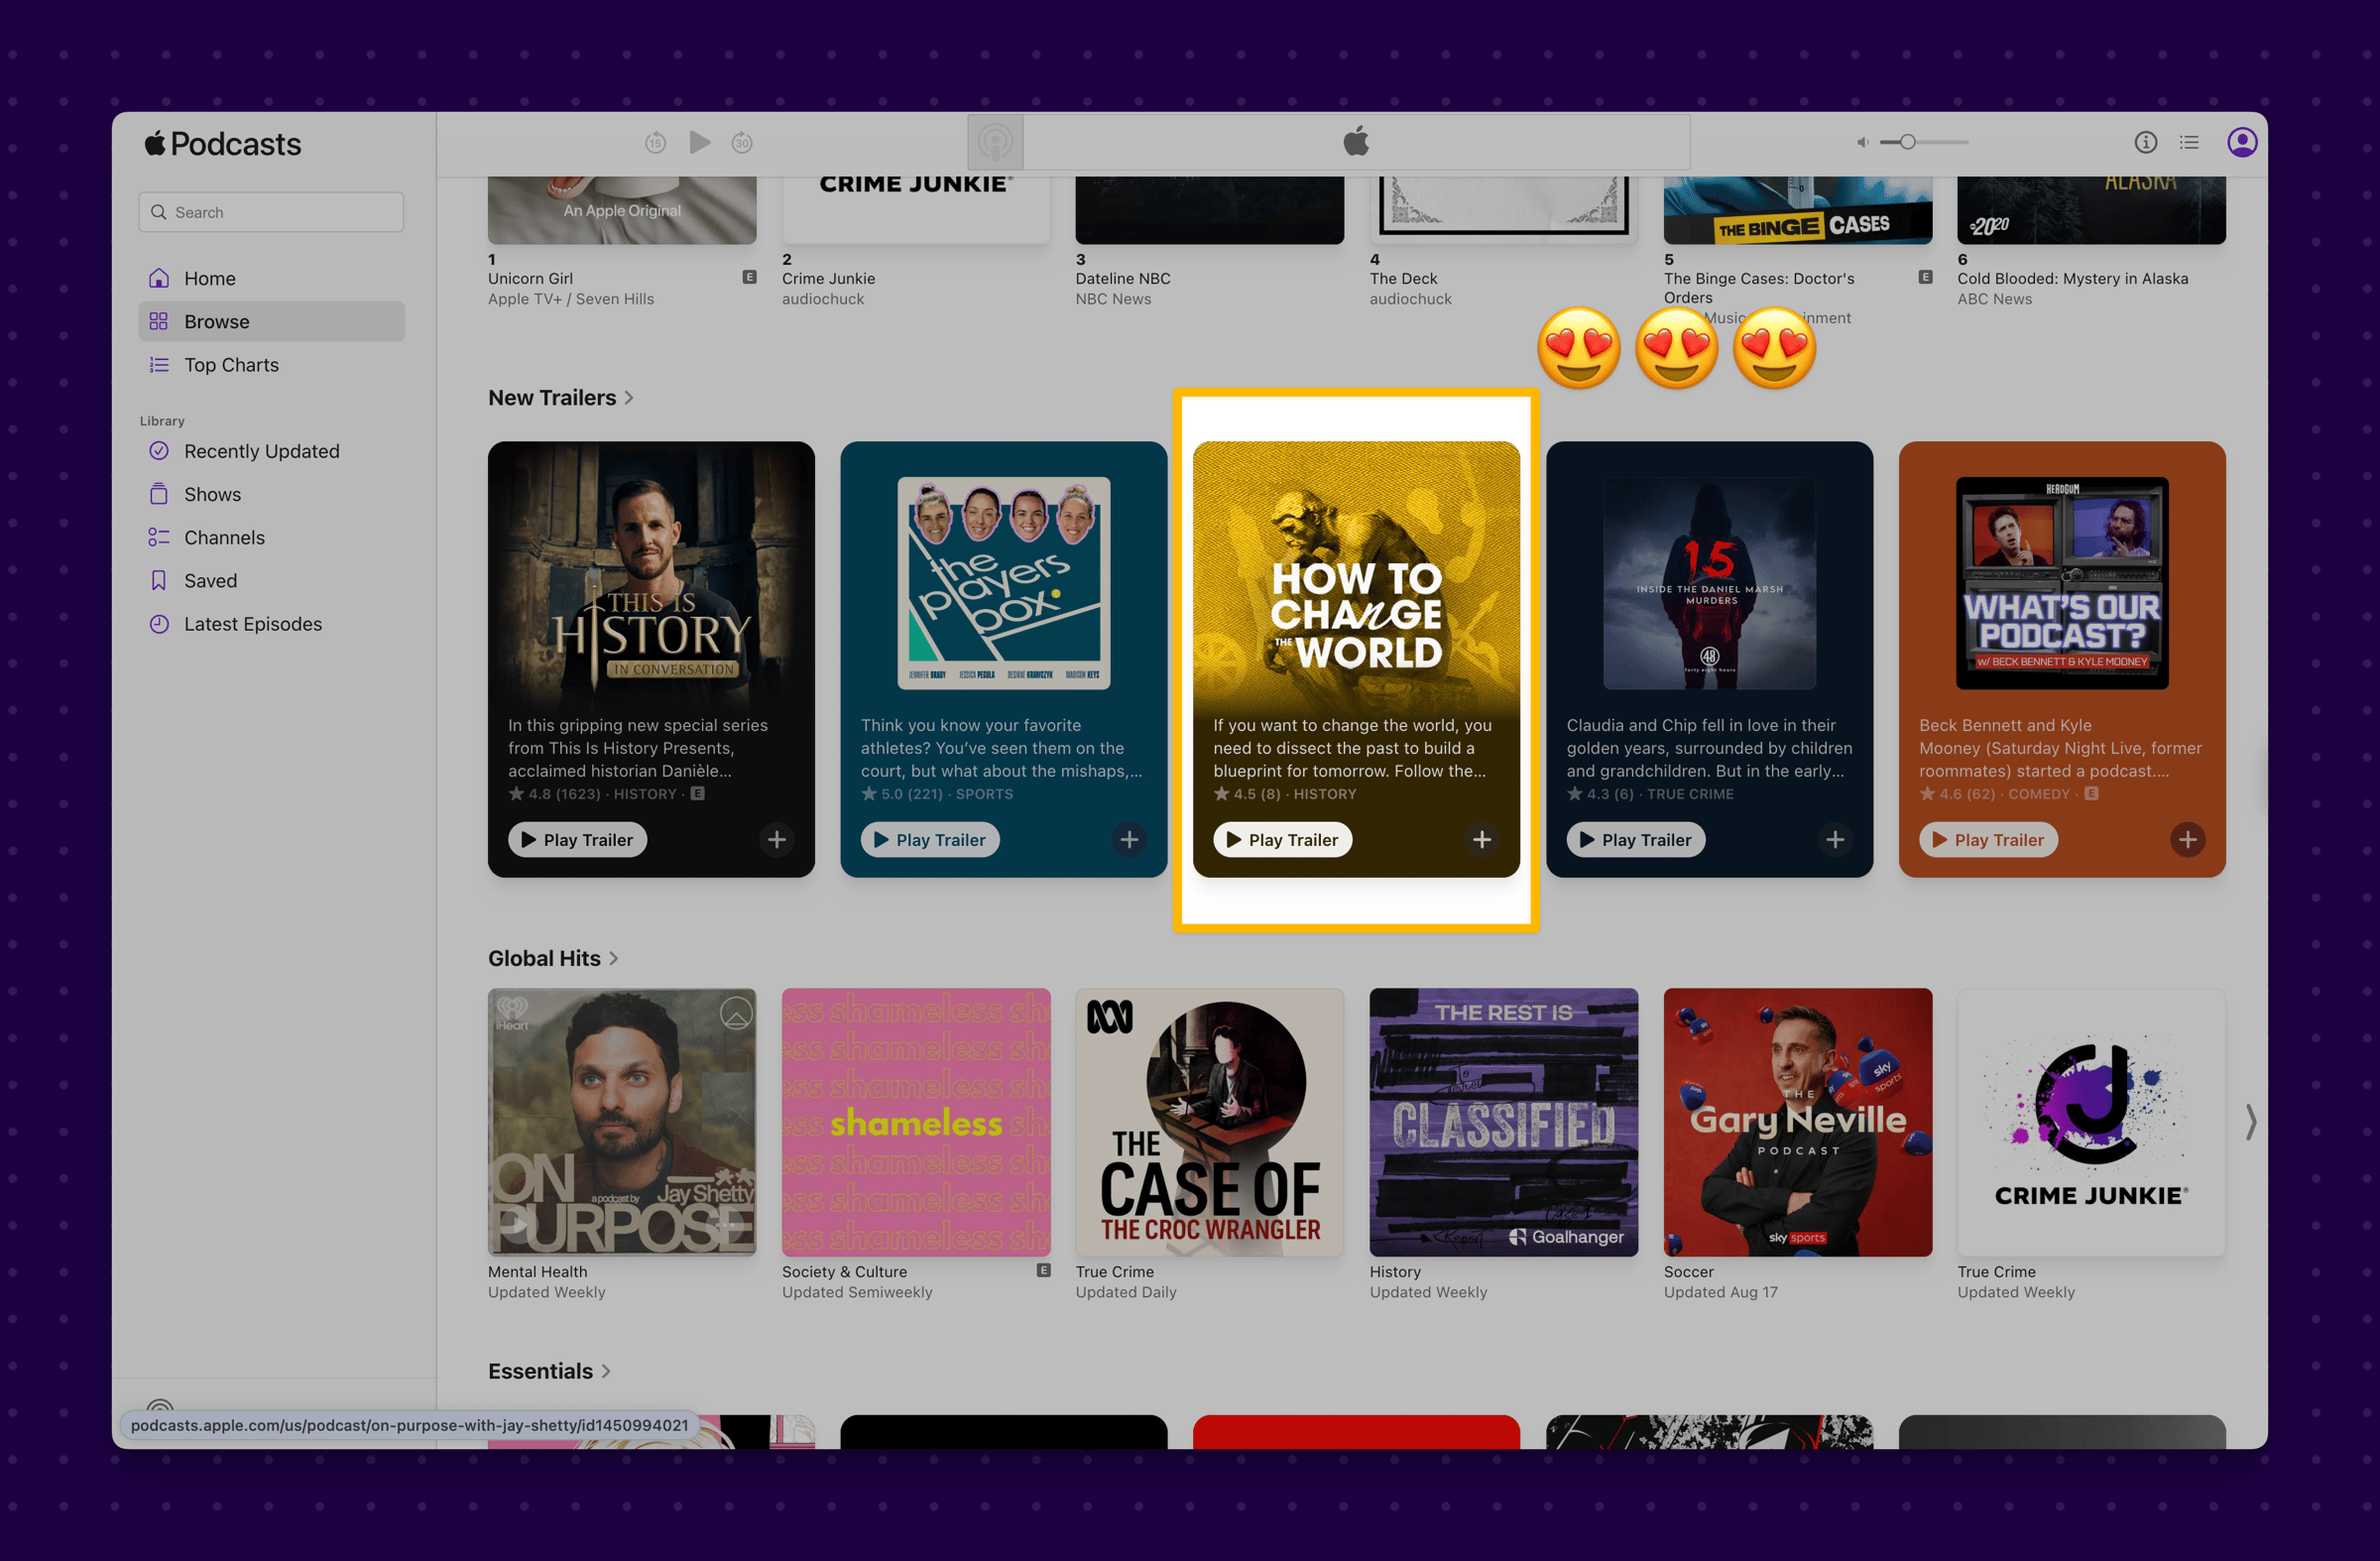This screenshot has width=2380, height=1561.
Task: Click the skip back 15 seconds icon
Action: pyautogui.click(x=655, y=143)
